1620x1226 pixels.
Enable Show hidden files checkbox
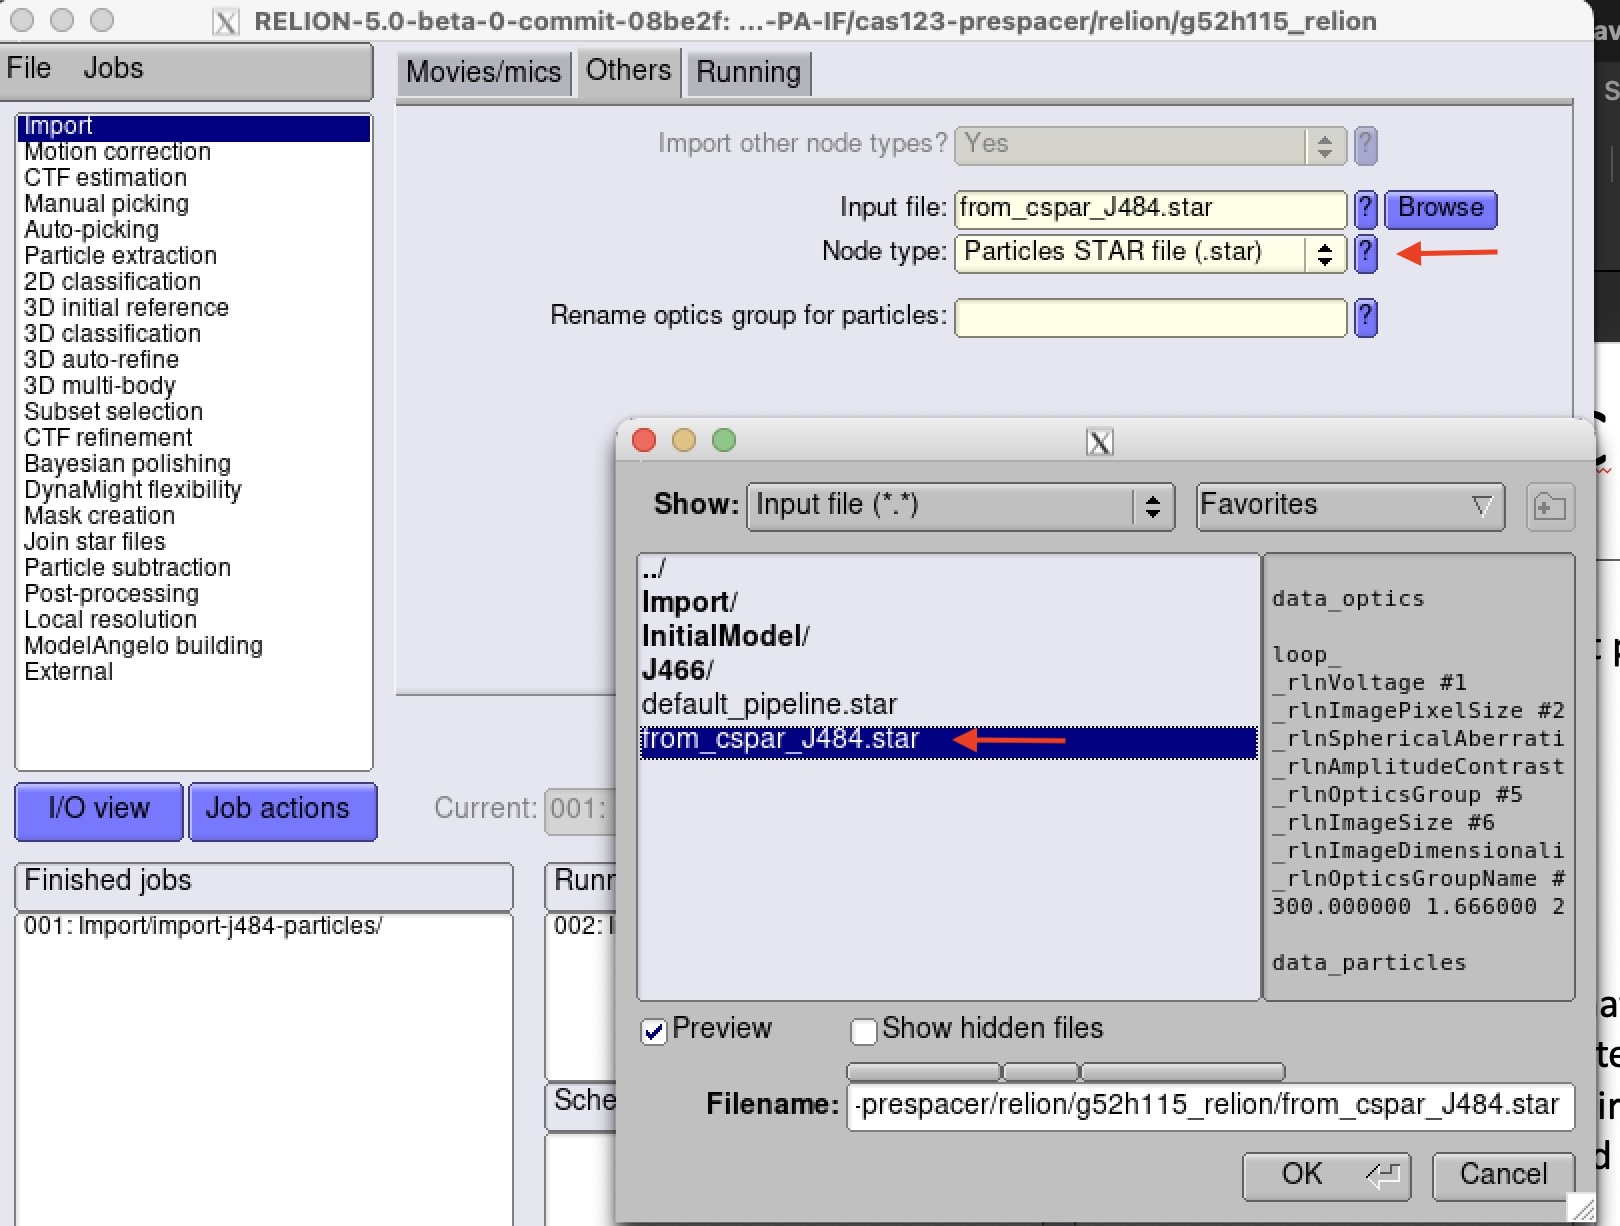pyautogui.click(x=863, y=1031)
